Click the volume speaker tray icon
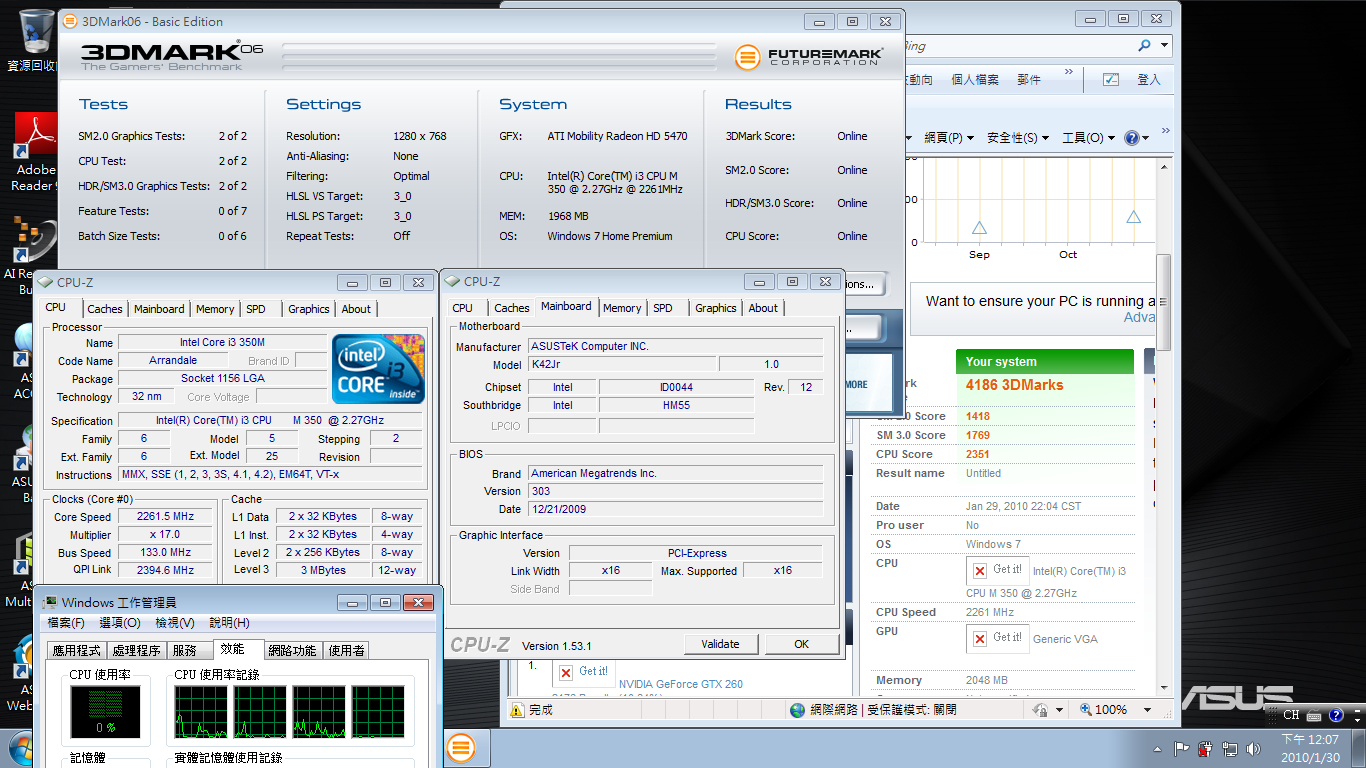 [1252, 748]
